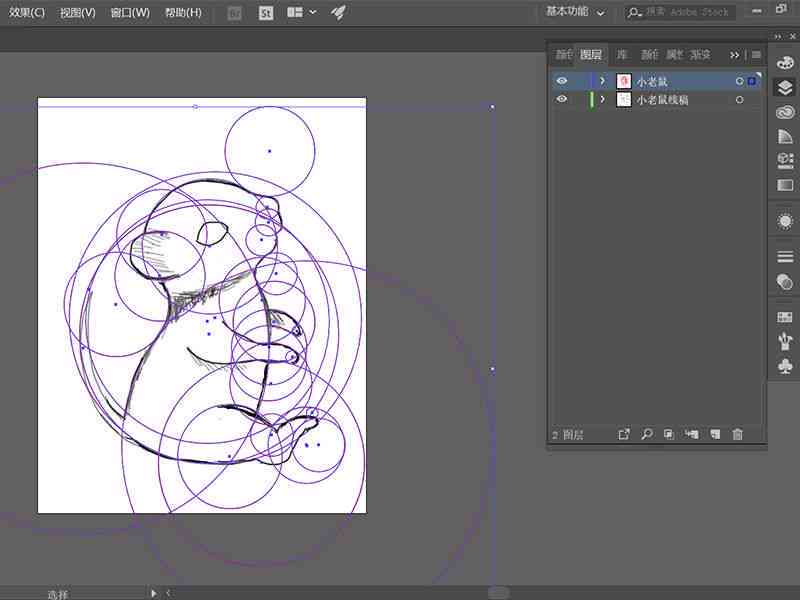Switch to the 渐变 tab

tap(700, 55)
